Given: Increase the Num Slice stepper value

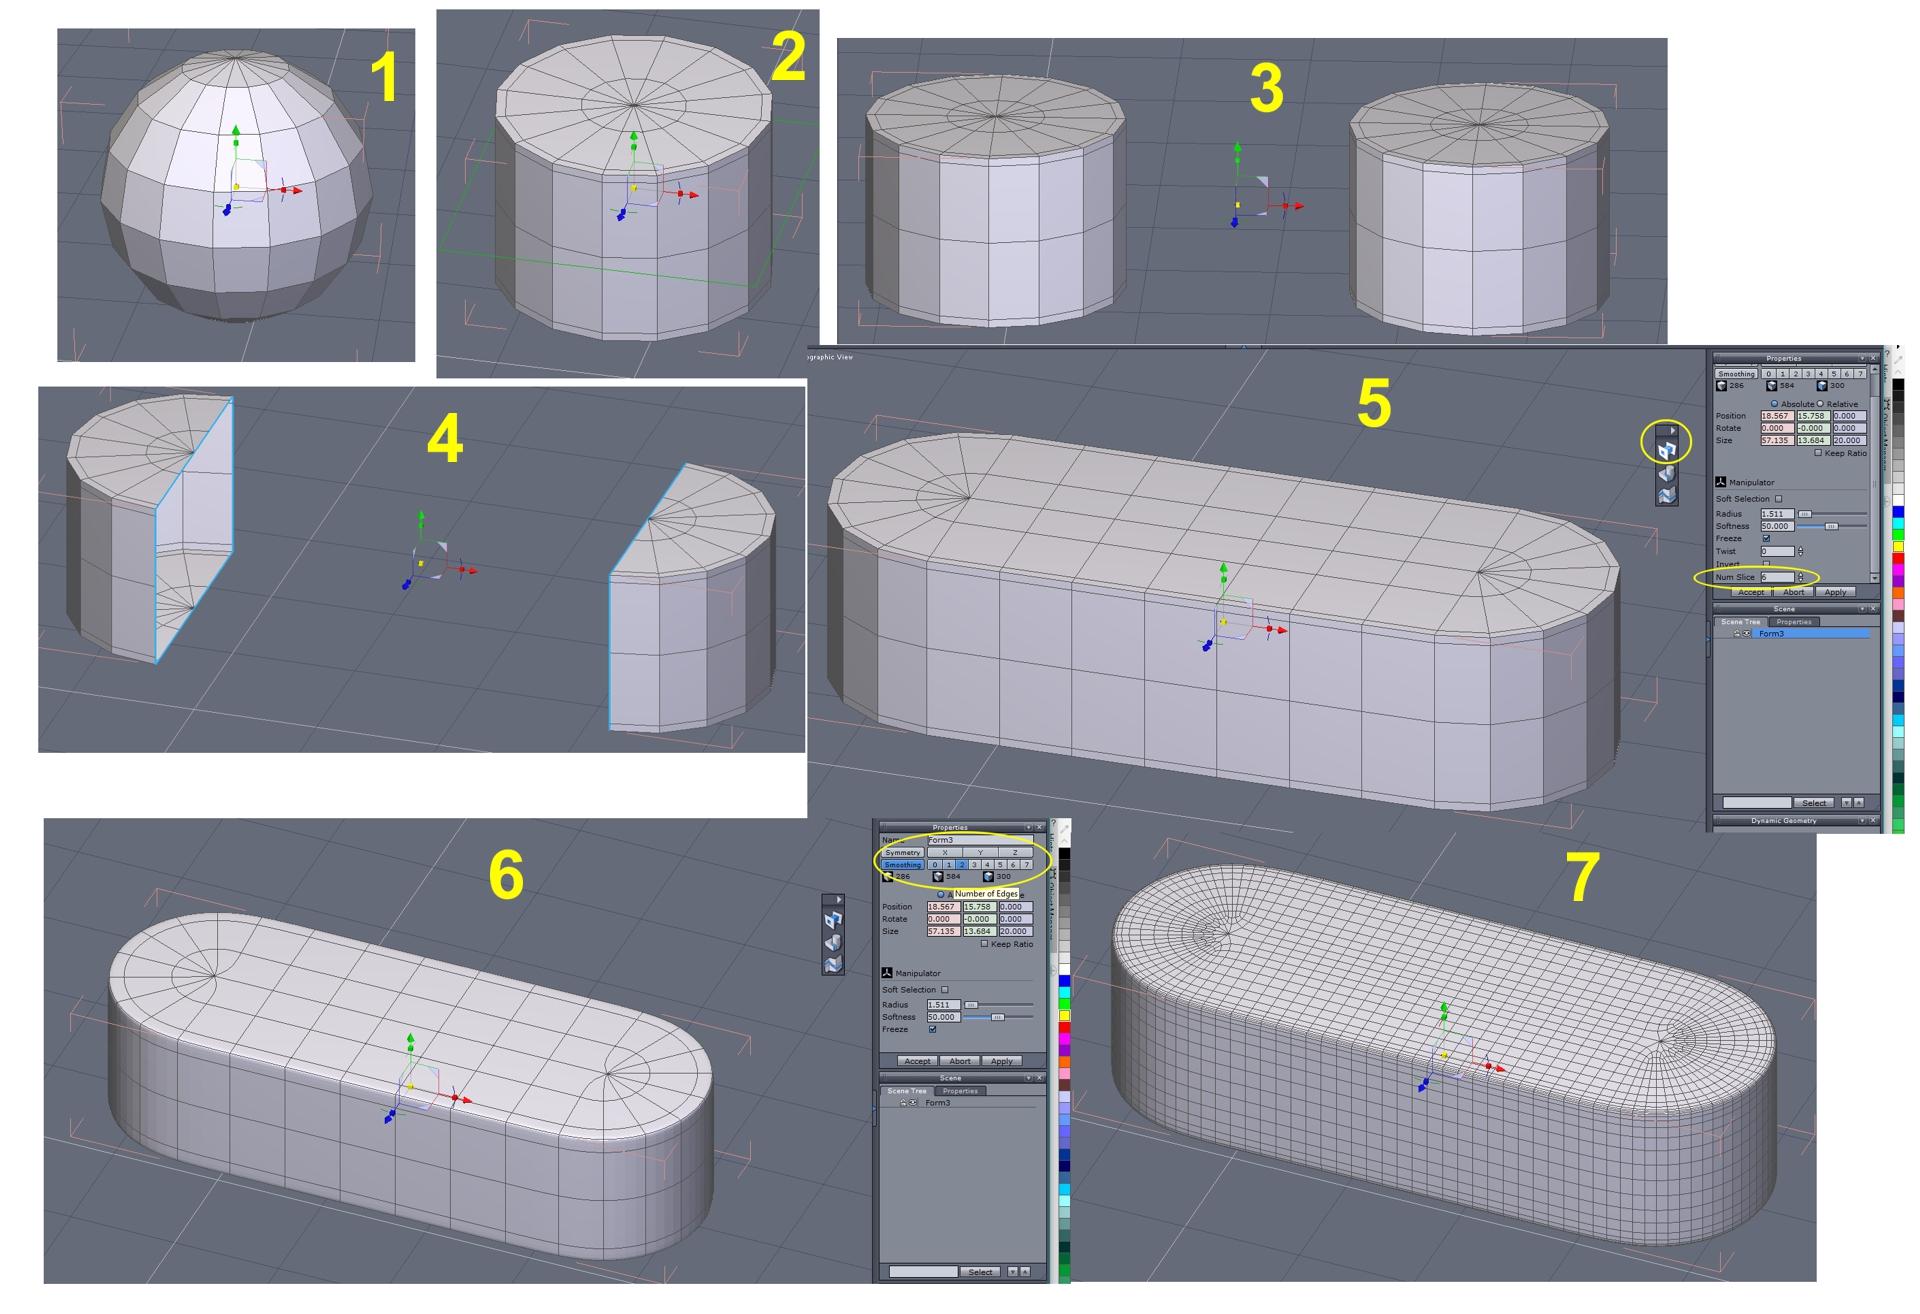Looking at the screenshot, I should (1801, 574).
